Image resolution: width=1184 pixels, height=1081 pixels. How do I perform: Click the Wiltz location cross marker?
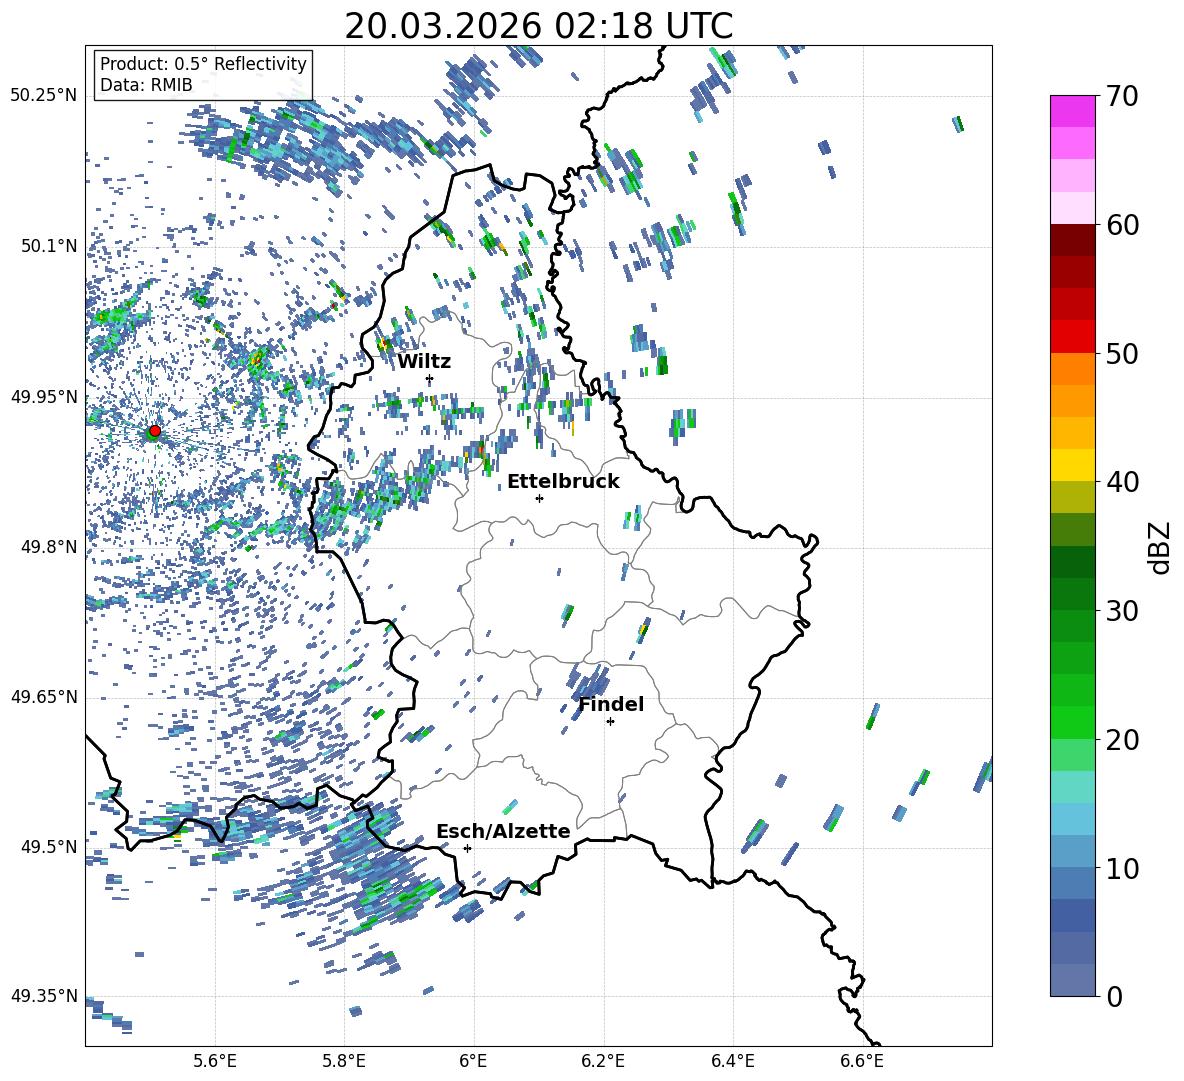(x=429, y=379)
